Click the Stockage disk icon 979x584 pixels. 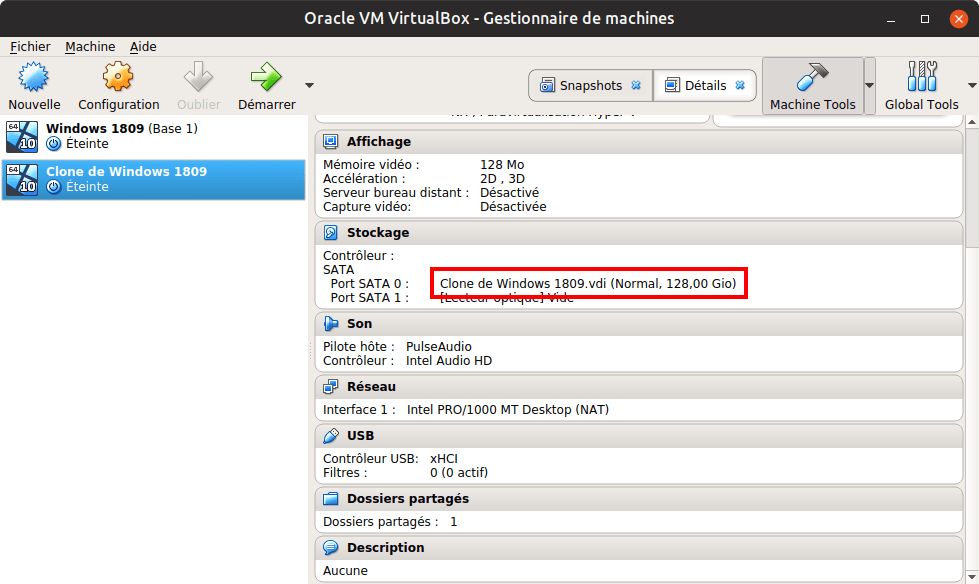click(330, 233)
